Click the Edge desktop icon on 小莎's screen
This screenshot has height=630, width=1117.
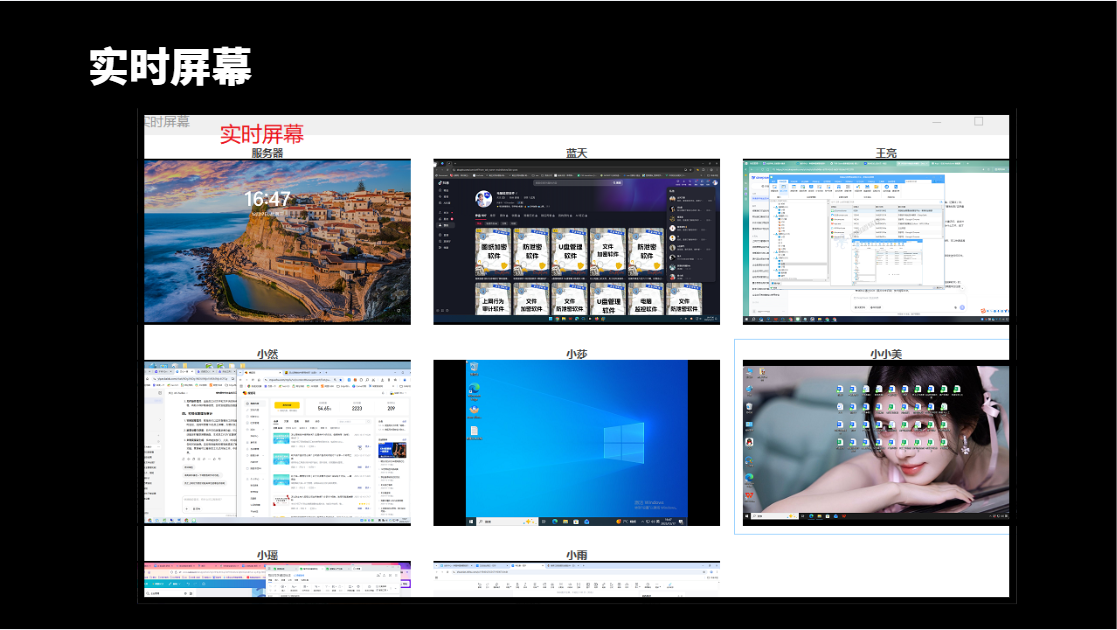pyautogui.click(x=474, y=390)
